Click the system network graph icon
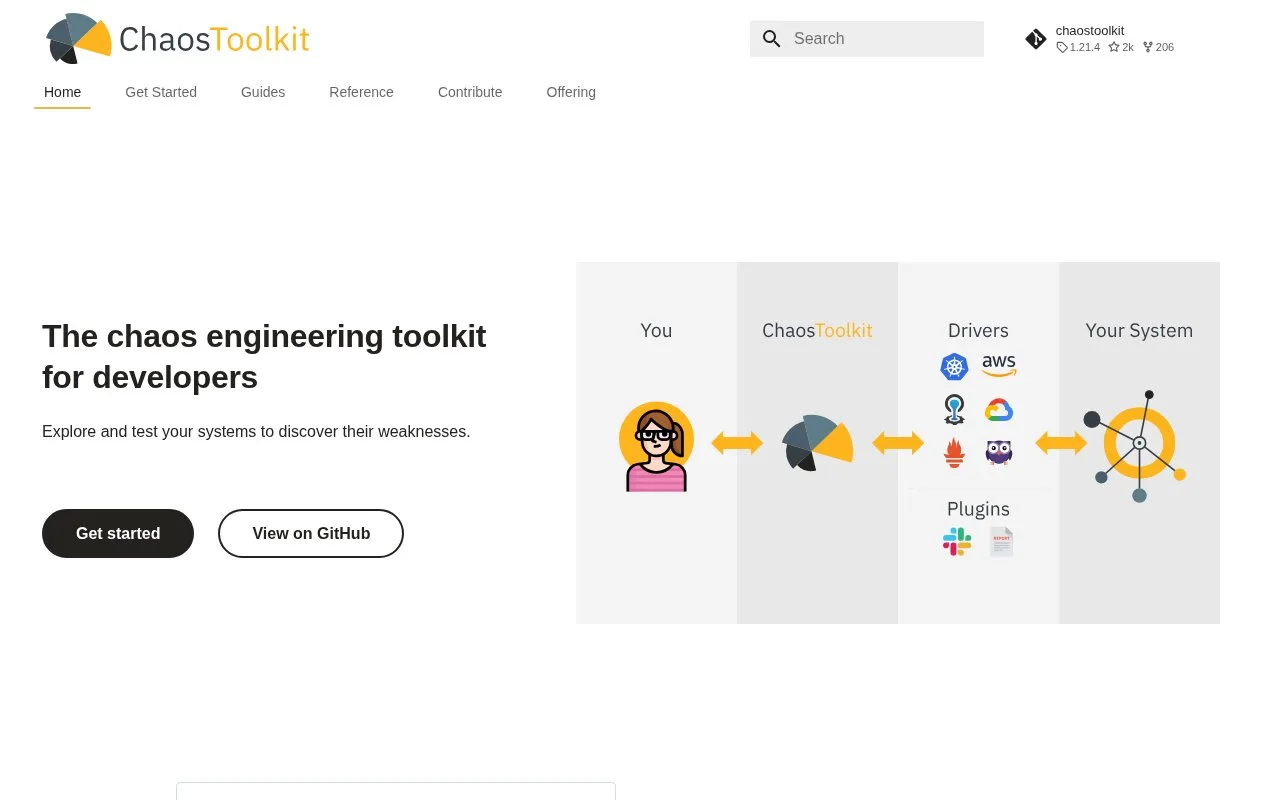The width and height of the screenshot is (1280, 800). 1135,446
